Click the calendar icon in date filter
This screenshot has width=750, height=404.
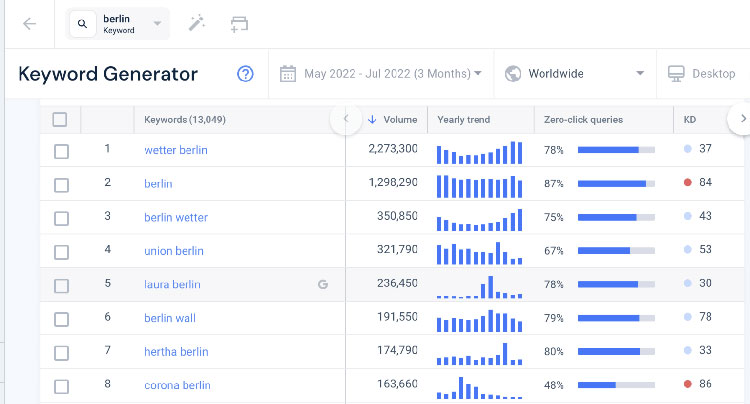point(287,74)
